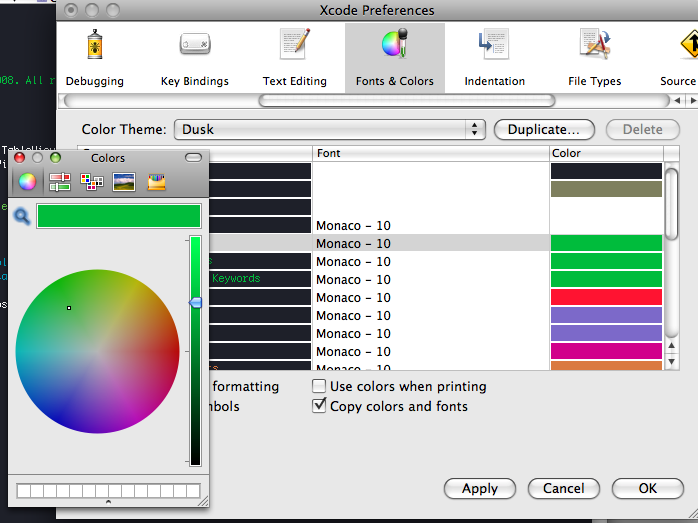698x523 pixels.
Task: Open the Text Editing preferences pane
Action: (x=295, y=57)
